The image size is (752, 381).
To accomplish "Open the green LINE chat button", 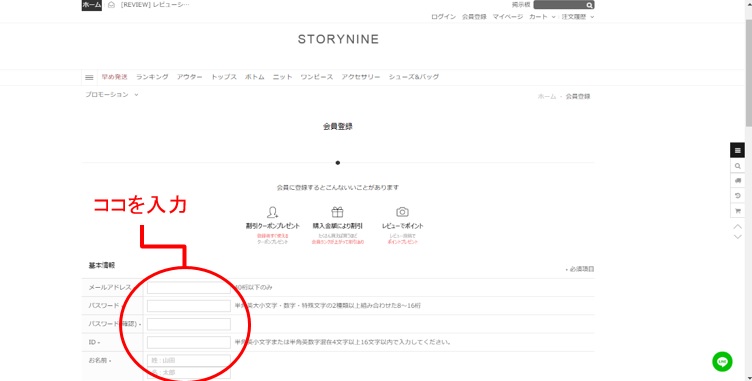I will (x=722, y=361).
